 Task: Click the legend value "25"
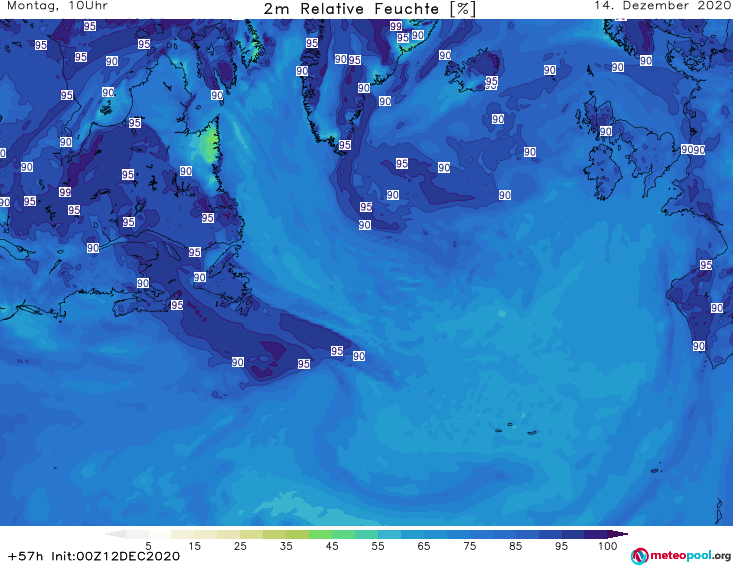click(x=240, y=546)
